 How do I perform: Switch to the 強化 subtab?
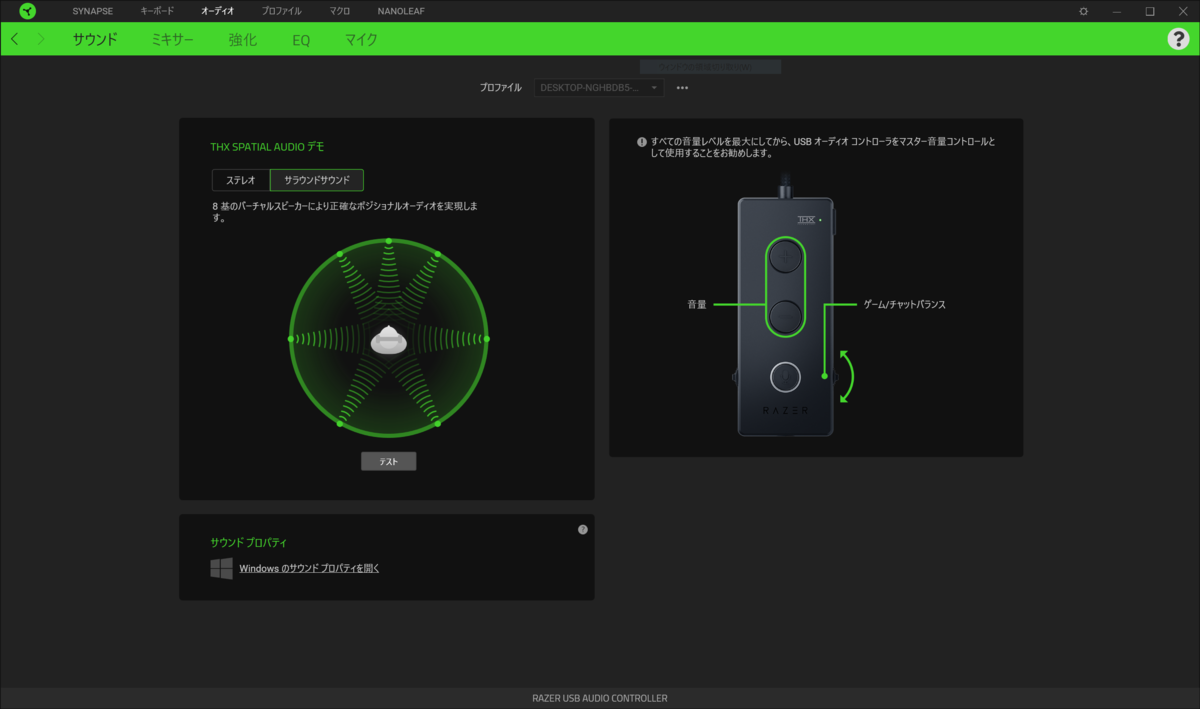(243, 40)
